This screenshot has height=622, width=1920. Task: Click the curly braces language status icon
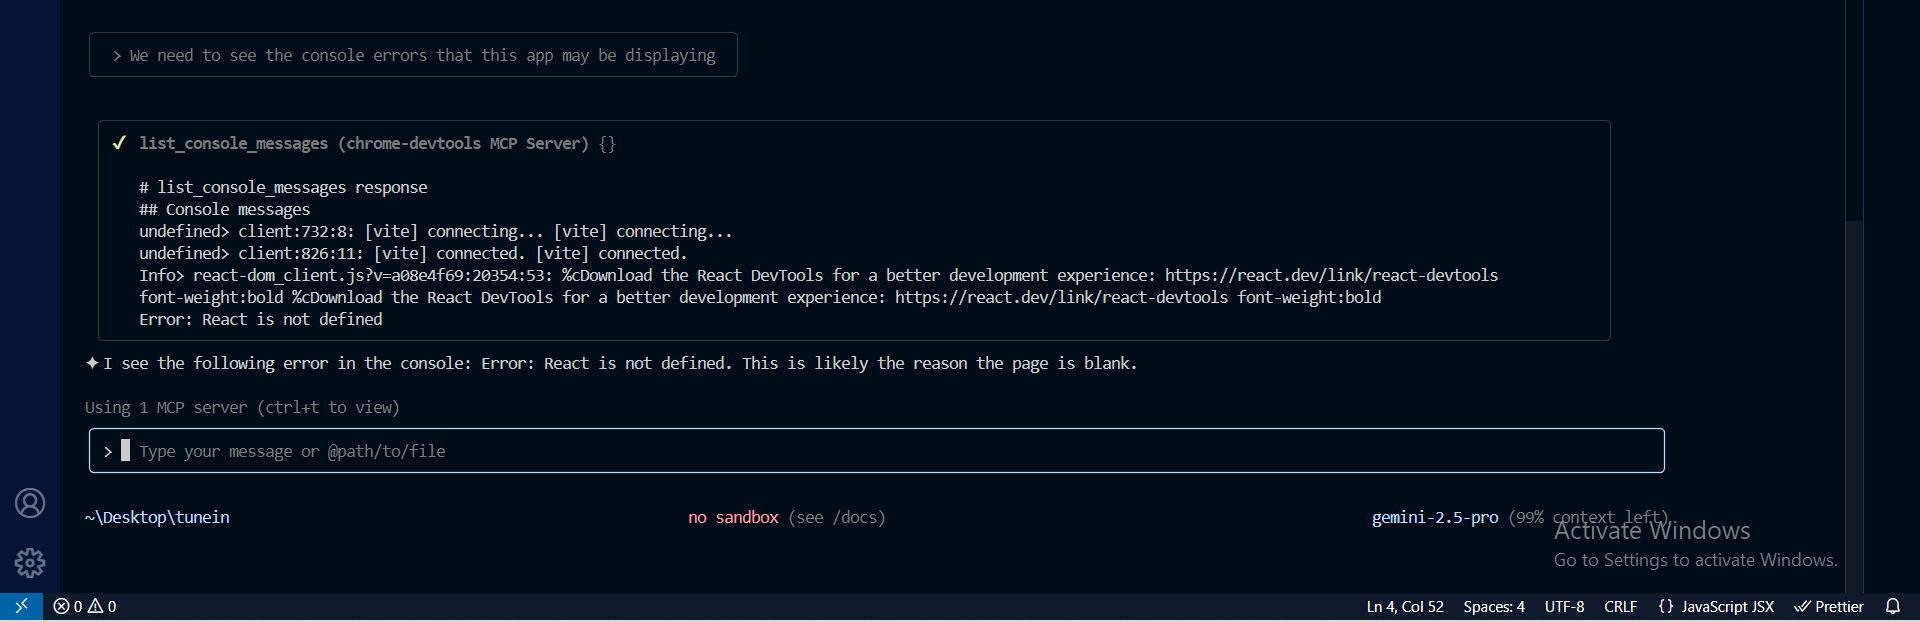pyautogui.click(x=1665, y=607)
